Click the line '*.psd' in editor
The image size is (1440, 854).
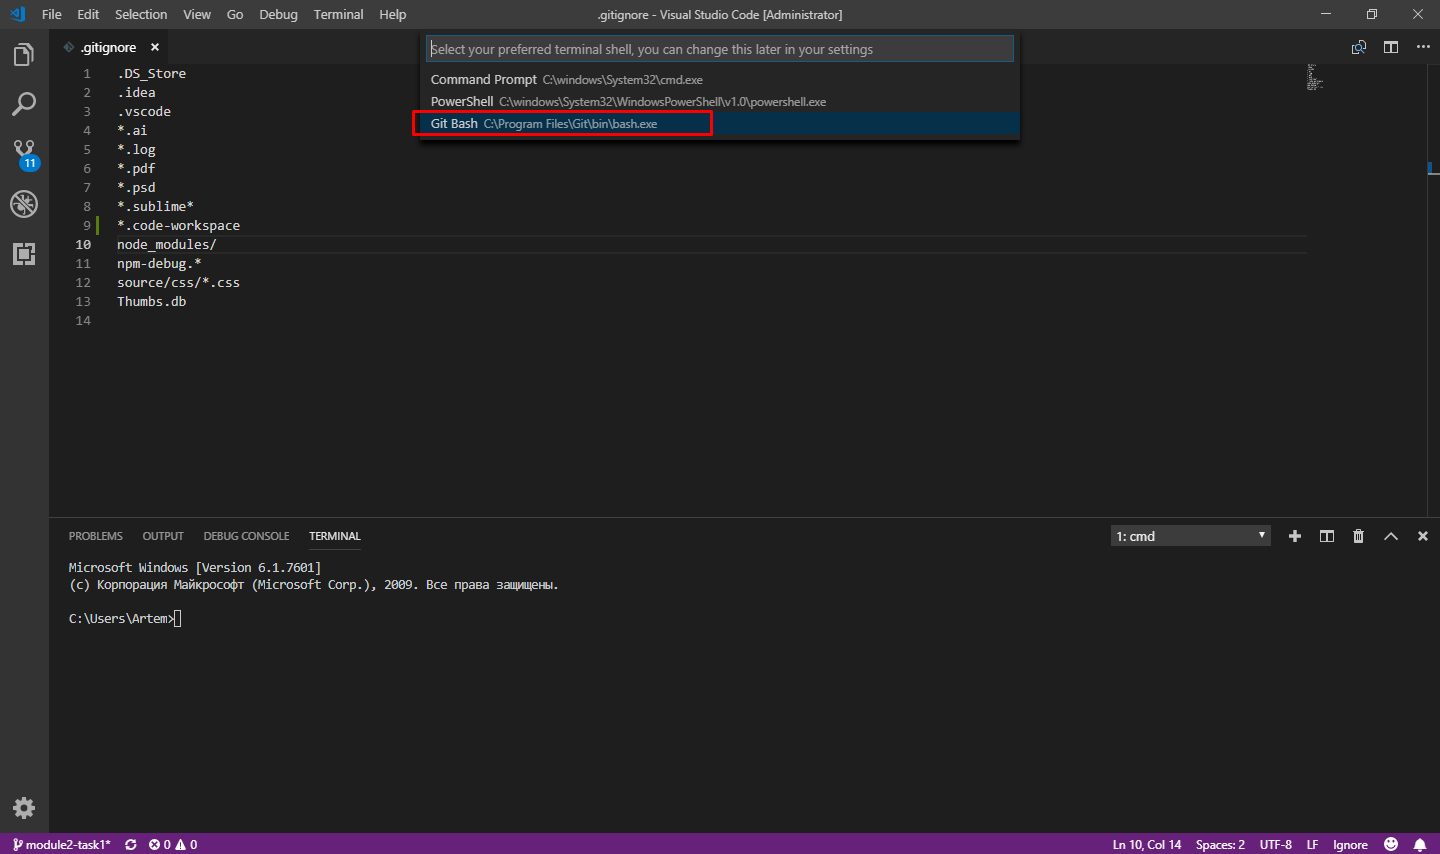click(136, 187)
